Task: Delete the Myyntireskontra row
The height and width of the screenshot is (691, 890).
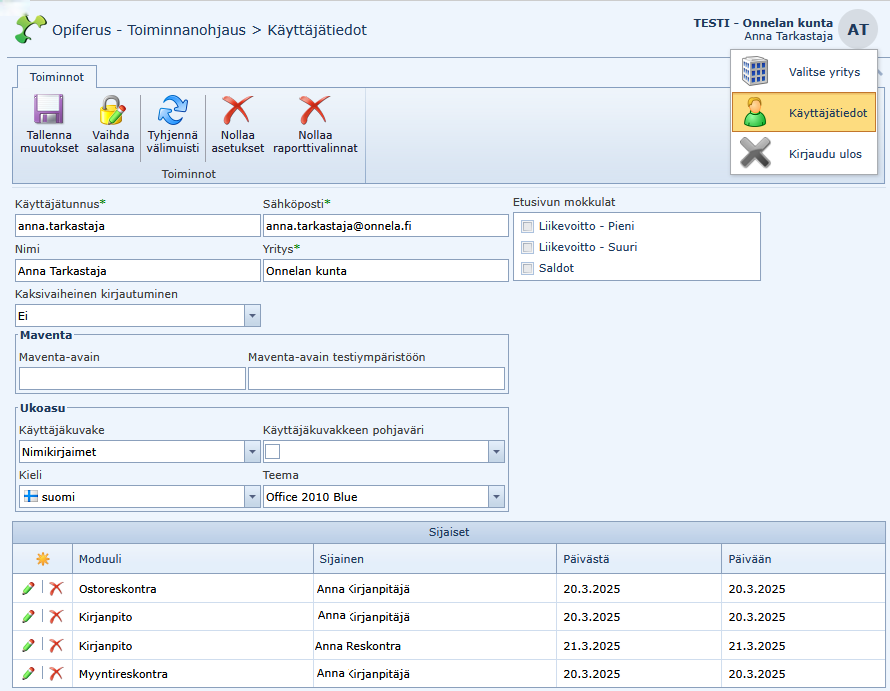Action: [x=56, y=673]
